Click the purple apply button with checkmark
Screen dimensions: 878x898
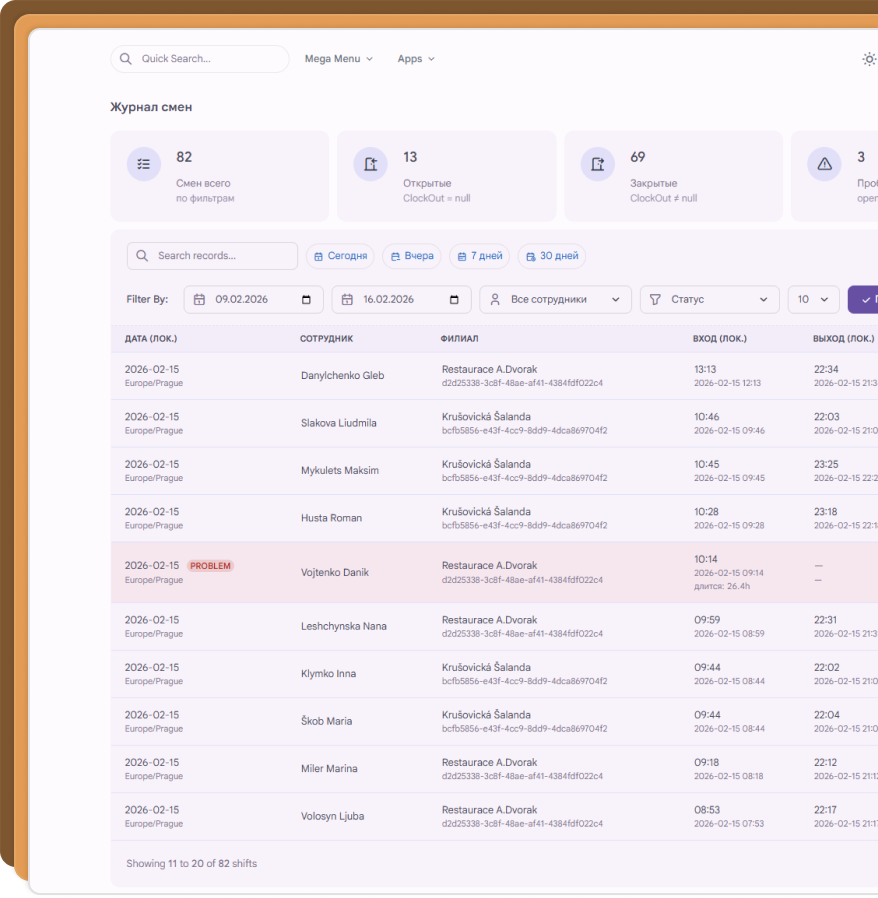tap(863, 299)
